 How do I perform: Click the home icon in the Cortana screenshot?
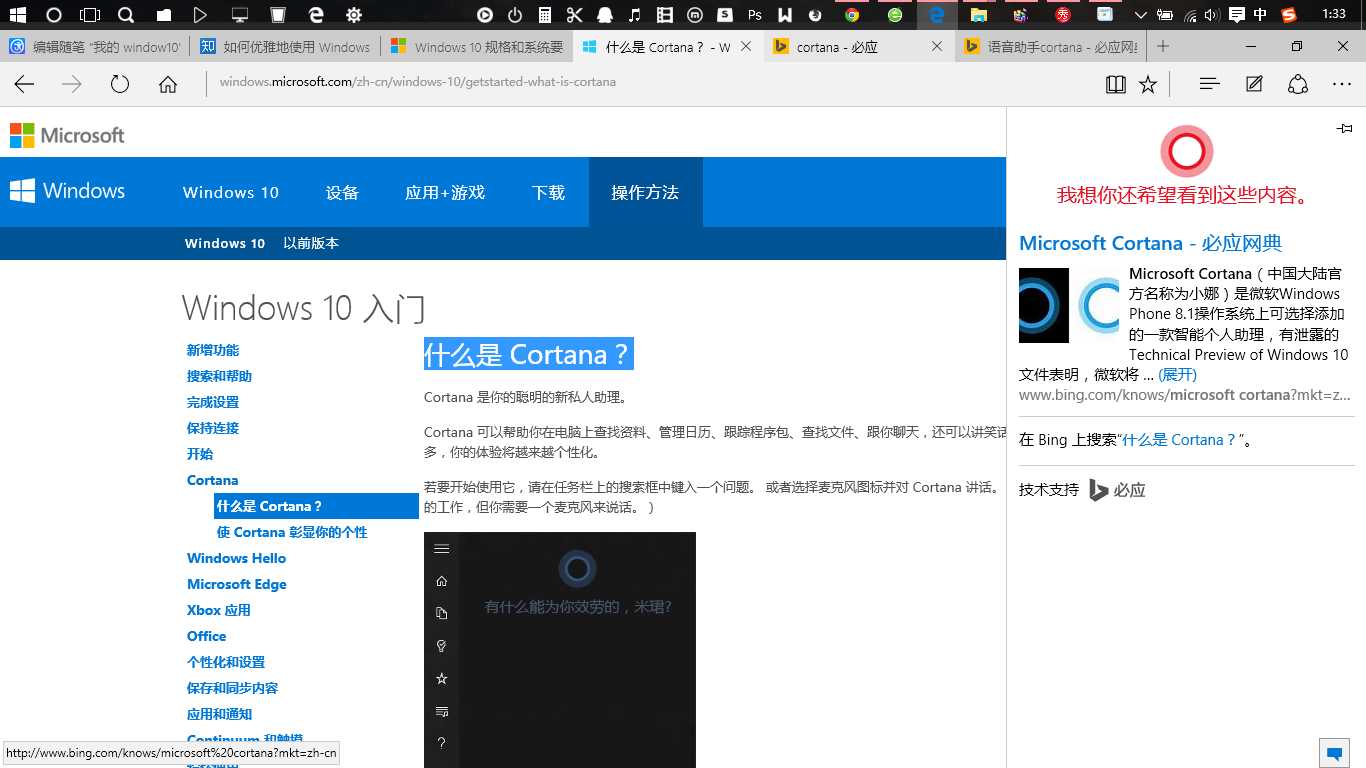(441, 581)
